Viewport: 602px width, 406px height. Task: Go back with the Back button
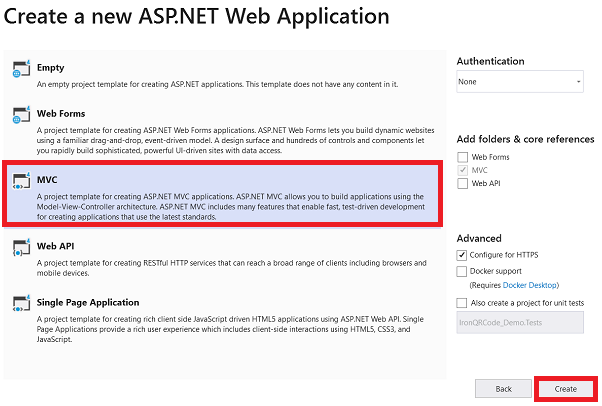(x=503, y=389)
